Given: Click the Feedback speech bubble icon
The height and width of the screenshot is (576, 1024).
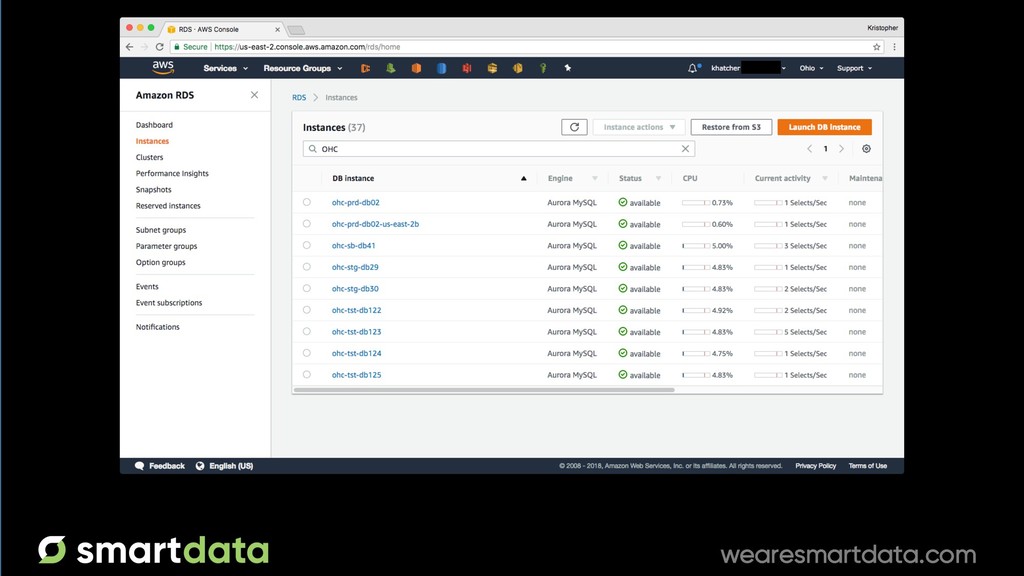Looking at the screenshot, I should pos(139,466).
